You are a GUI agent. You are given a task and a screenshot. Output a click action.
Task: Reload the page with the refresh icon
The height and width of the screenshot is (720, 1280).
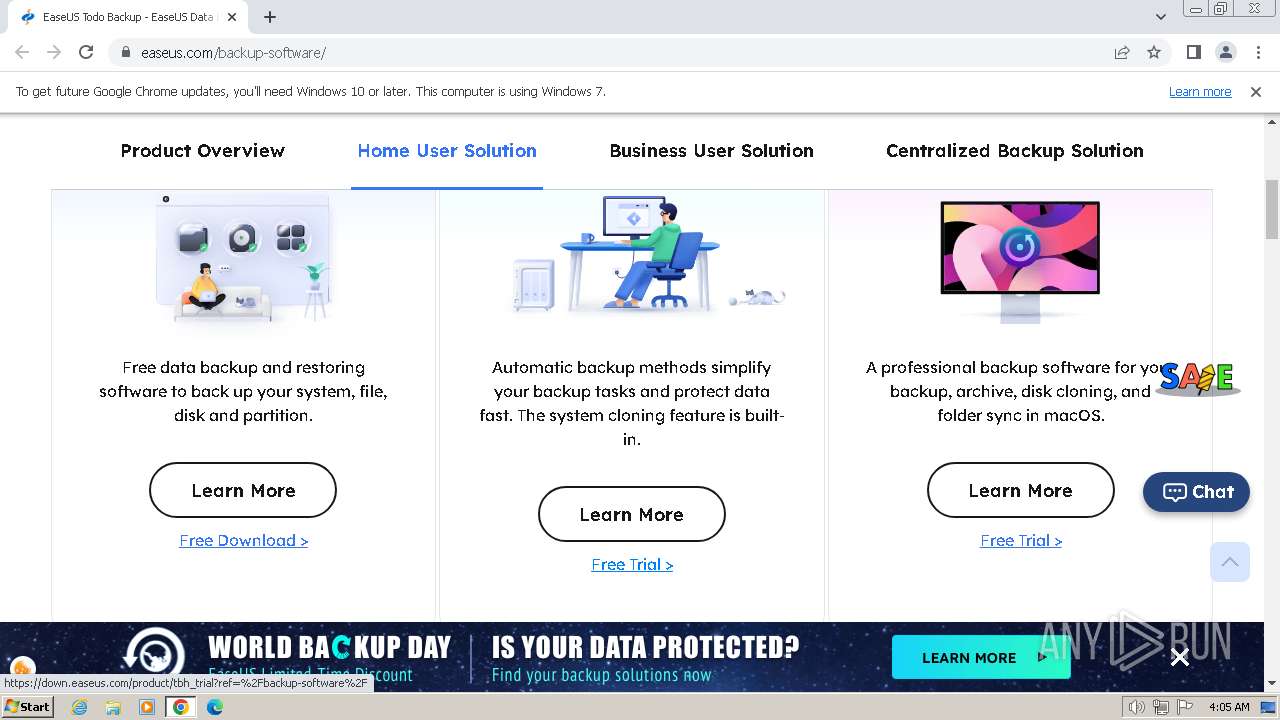click(x=86, y=52)
